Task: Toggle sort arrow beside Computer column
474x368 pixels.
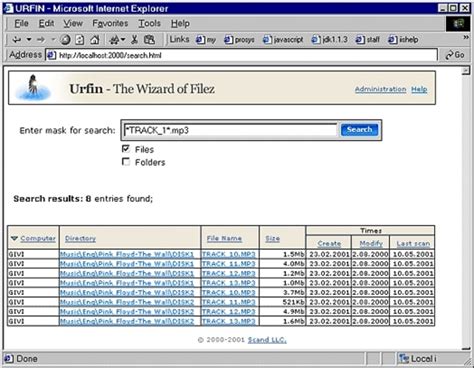Action: point(14,238)
